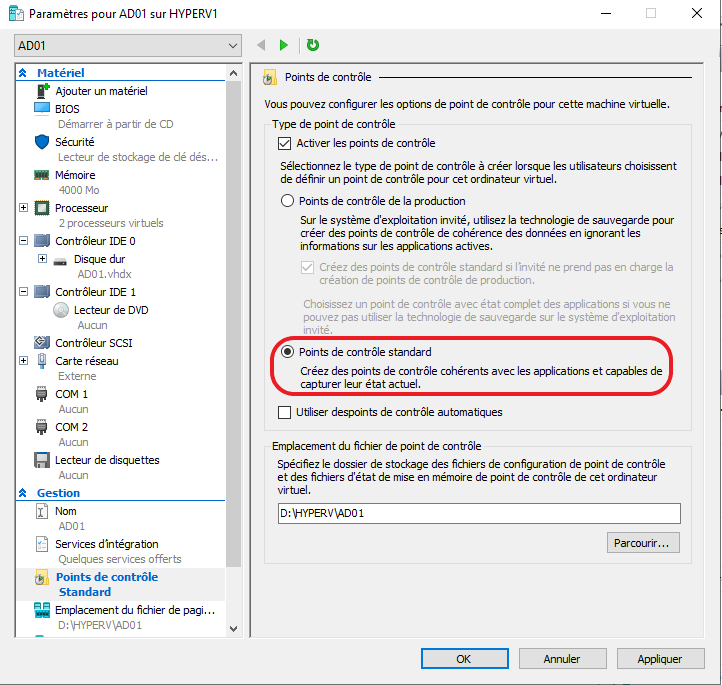Select the BIOS icon in hardware list
The width and height of the screenshot is (722, 685).
[42, 108]
